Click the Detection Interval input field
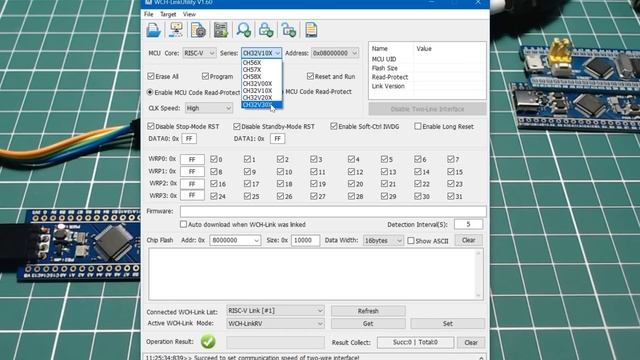 pos(469,224)
